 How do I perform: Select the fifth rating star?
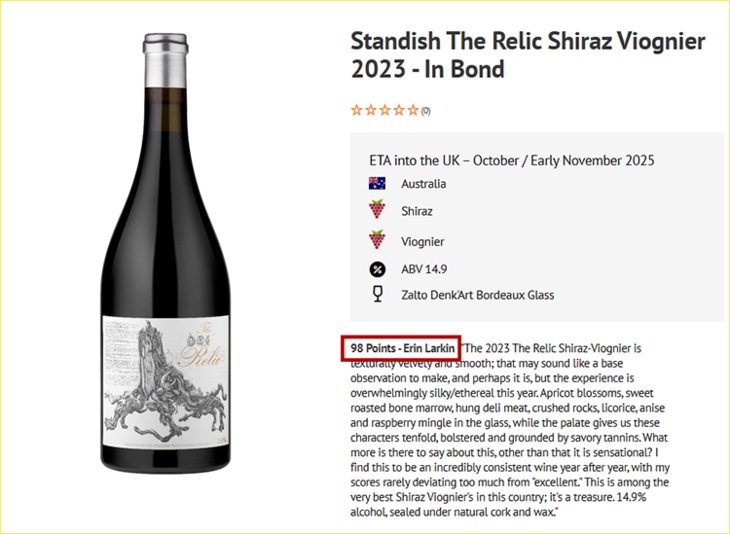pyautogui.click(x=412, y=110)
